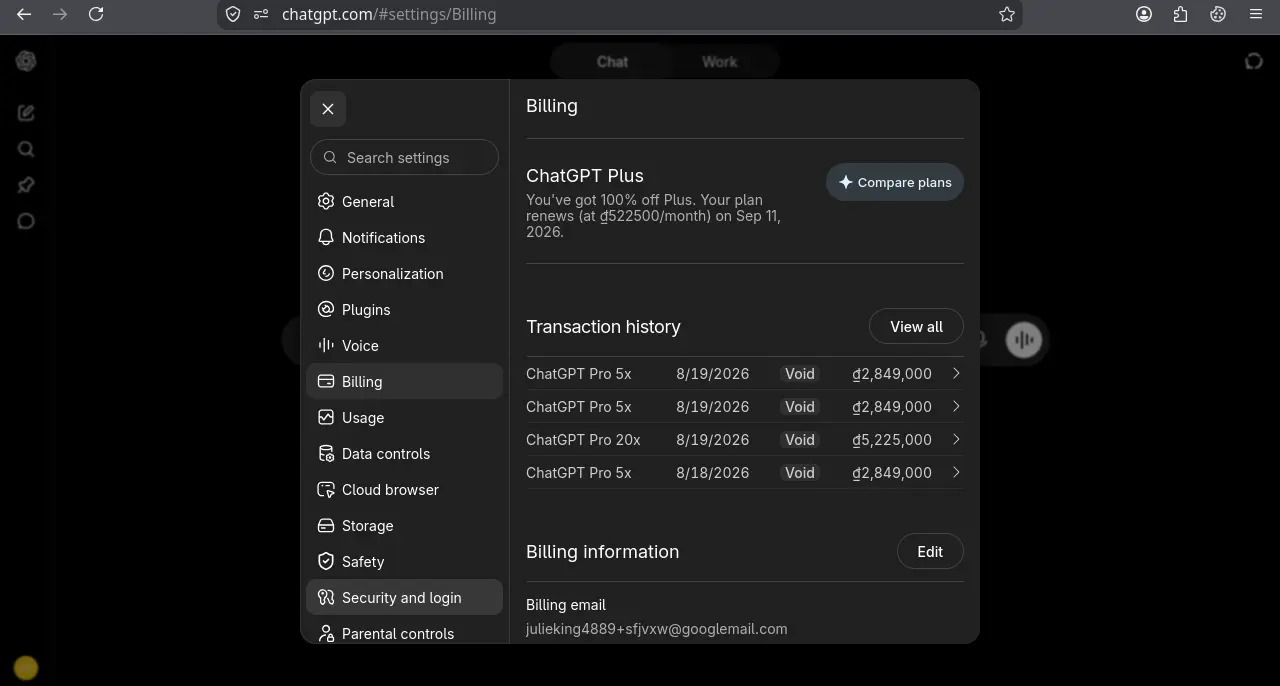Select the đ5,225,000 amount
Screen dimensions: 1280x686
coord(892,439)
